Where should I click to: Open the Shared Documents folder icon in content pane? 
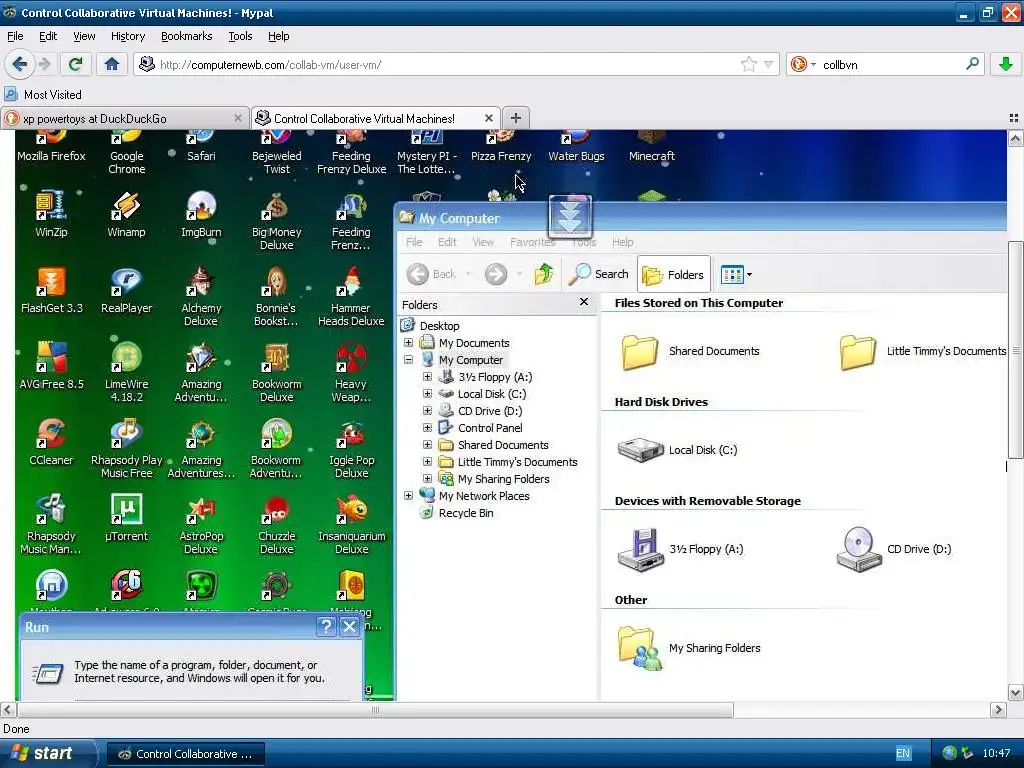coord(690,351)
